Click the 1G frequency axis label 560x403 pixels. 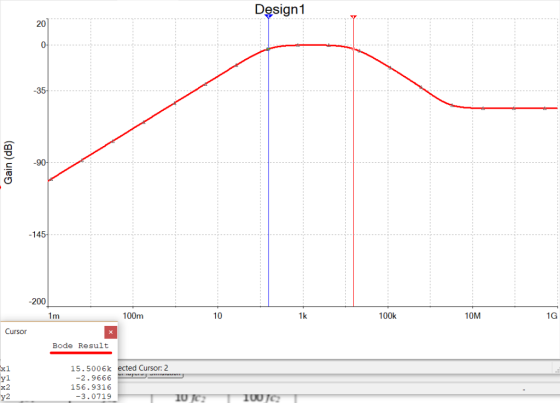point(552,316)
